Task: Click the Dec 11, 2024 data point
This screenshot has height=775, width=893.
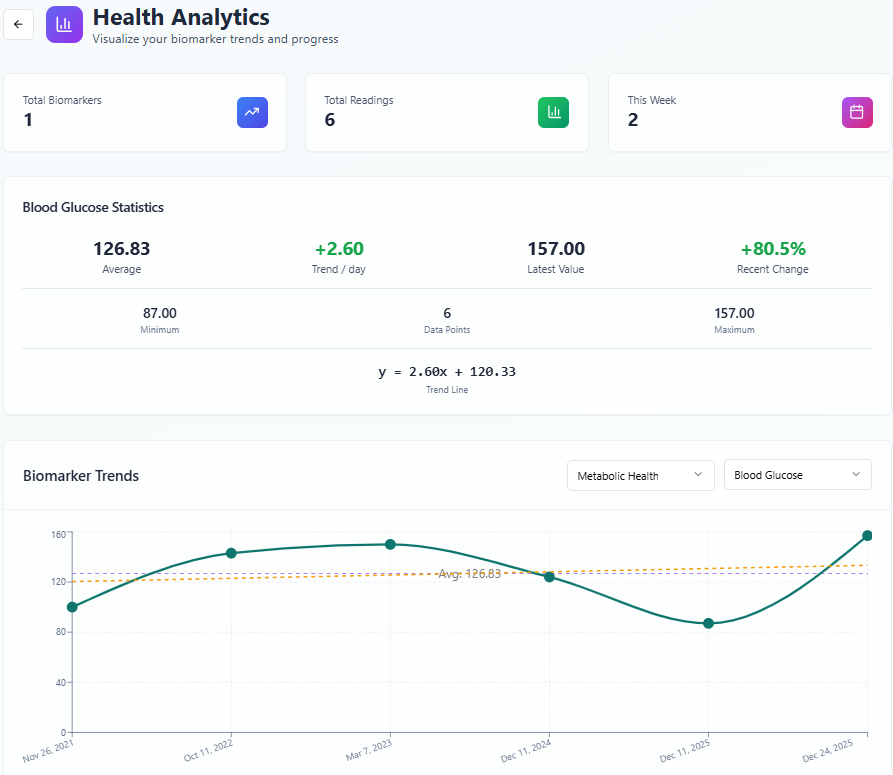Action: click(549, 576)
